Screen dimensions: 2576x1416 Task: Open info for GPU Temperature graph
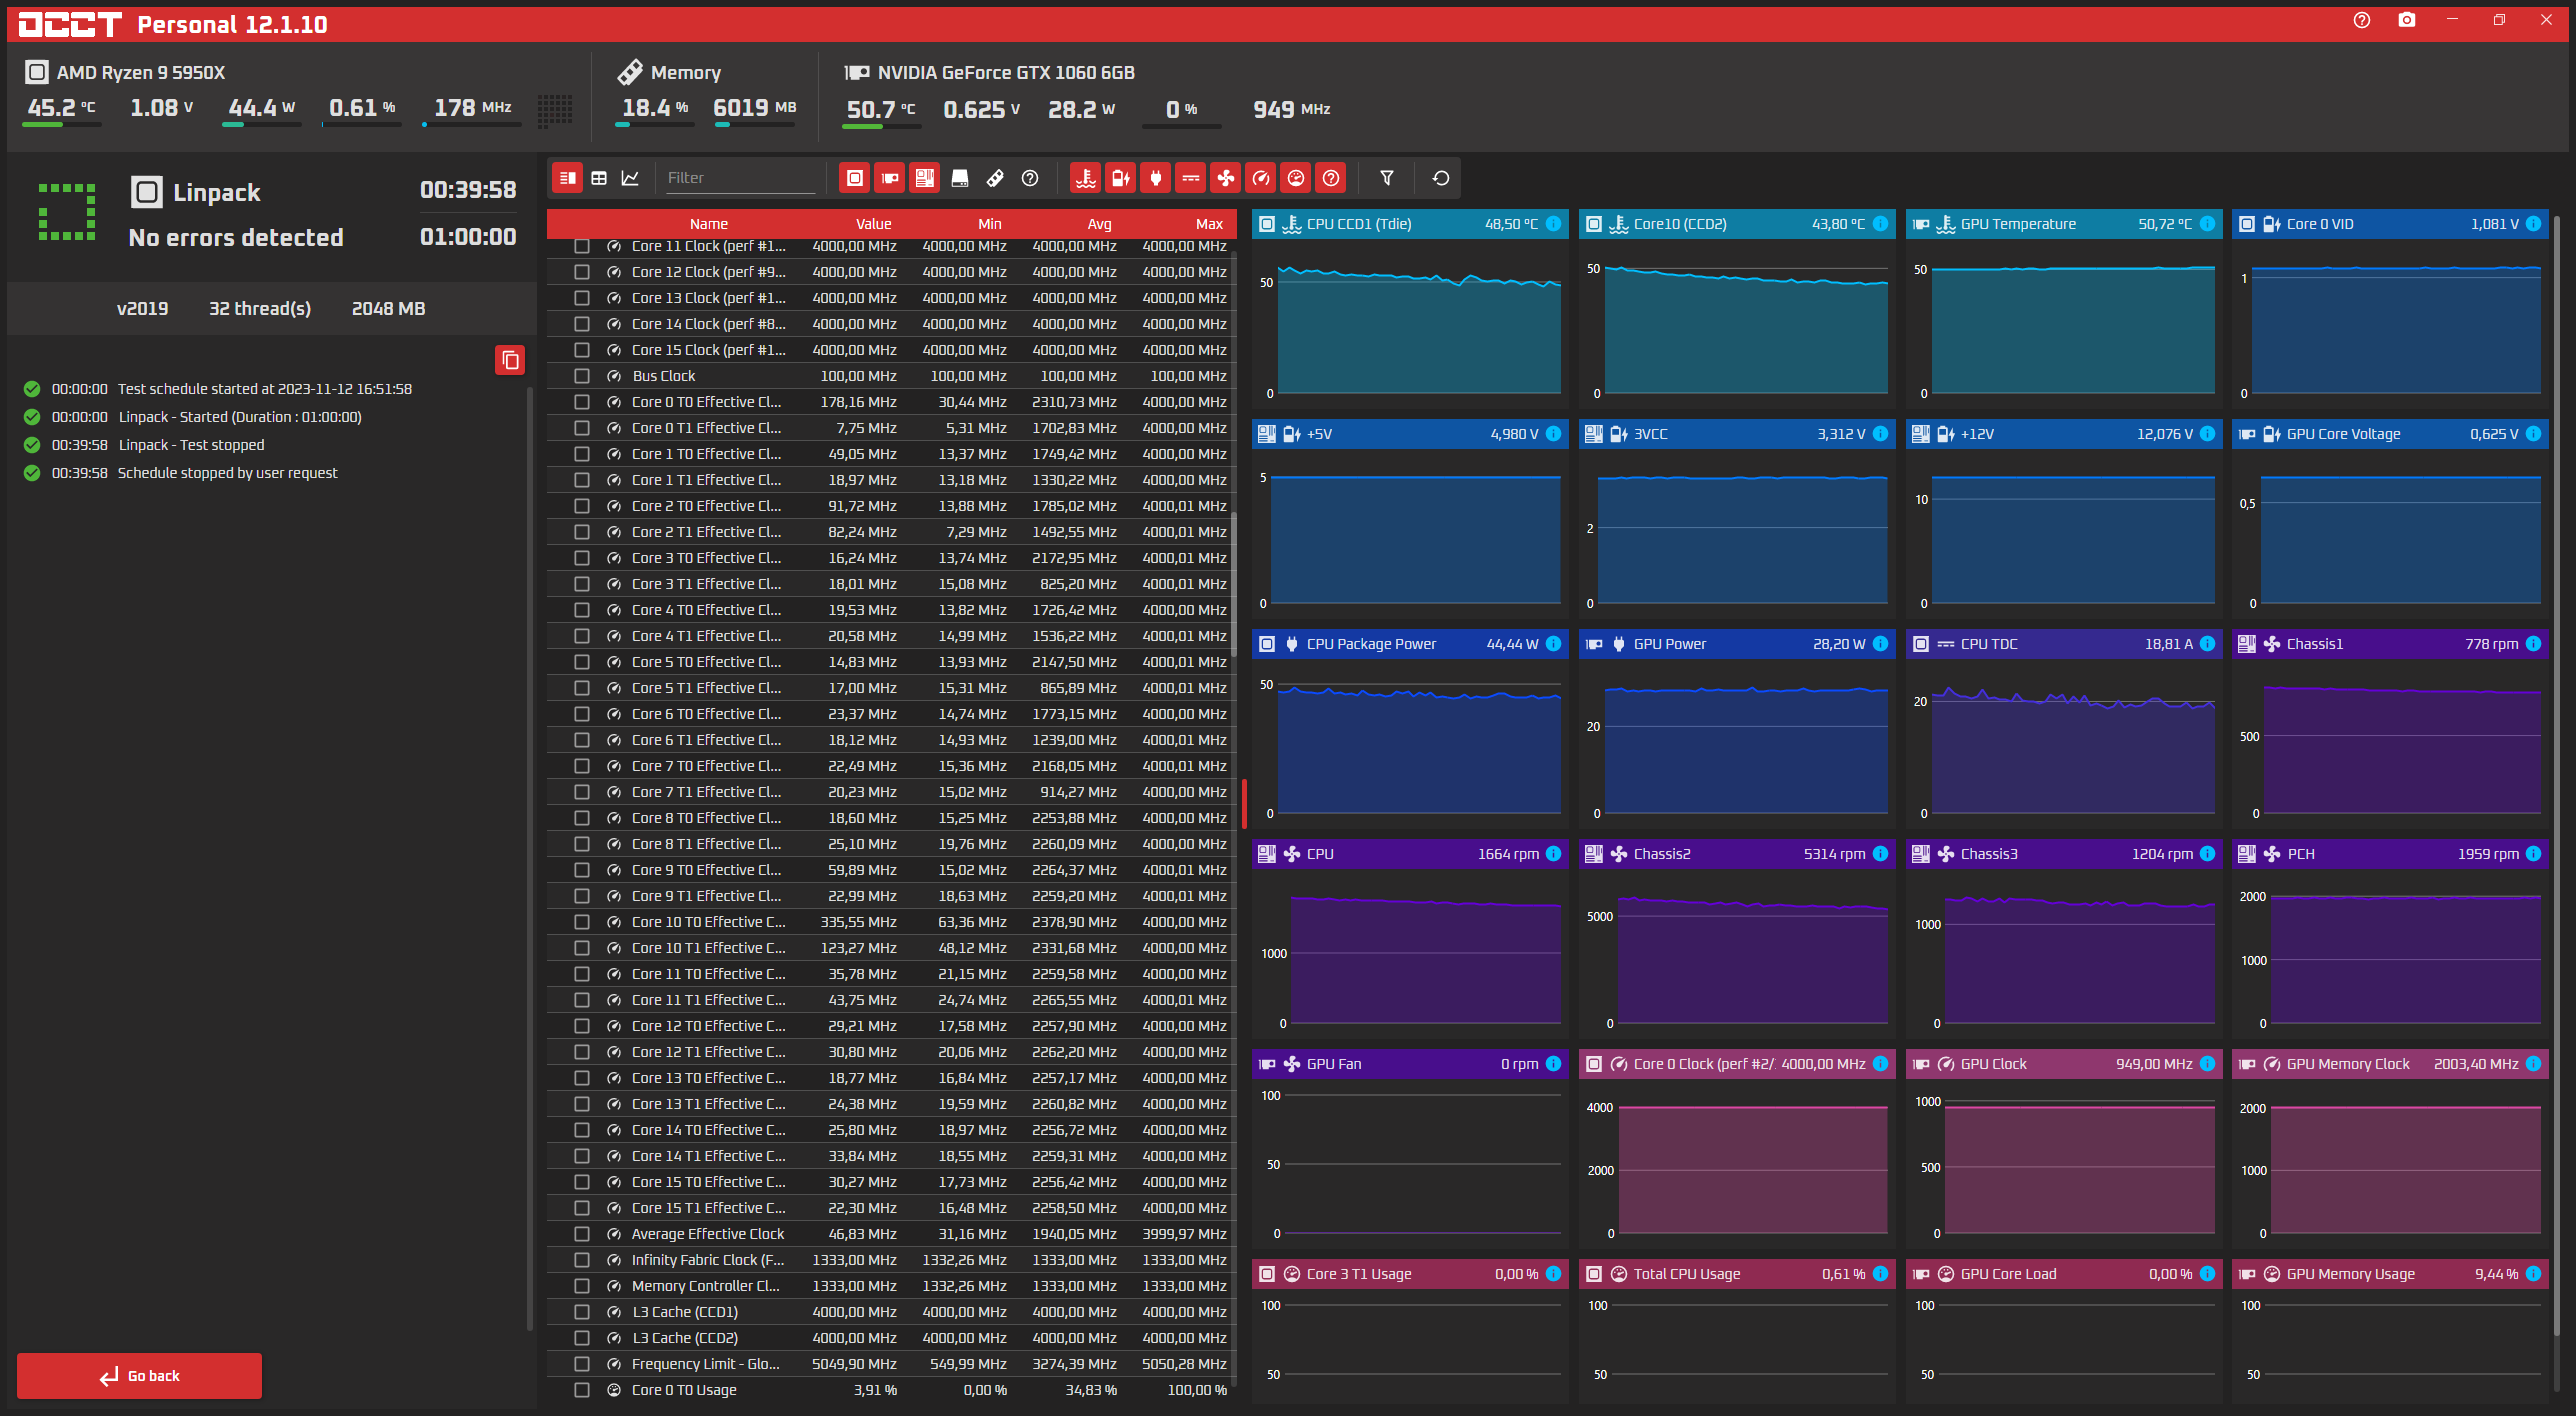[2207, 224]
